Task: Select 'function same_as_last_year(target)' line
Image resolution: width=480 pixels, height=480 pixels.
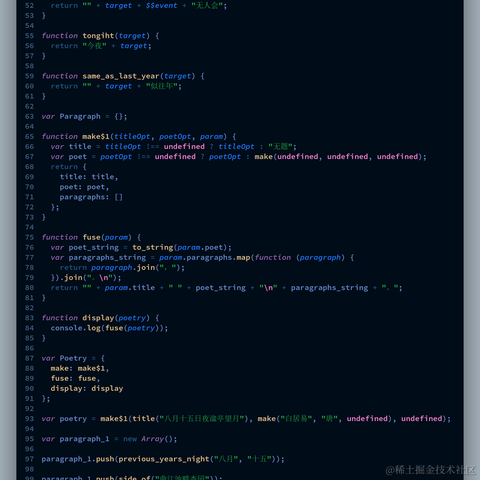Action: [123, 76]
